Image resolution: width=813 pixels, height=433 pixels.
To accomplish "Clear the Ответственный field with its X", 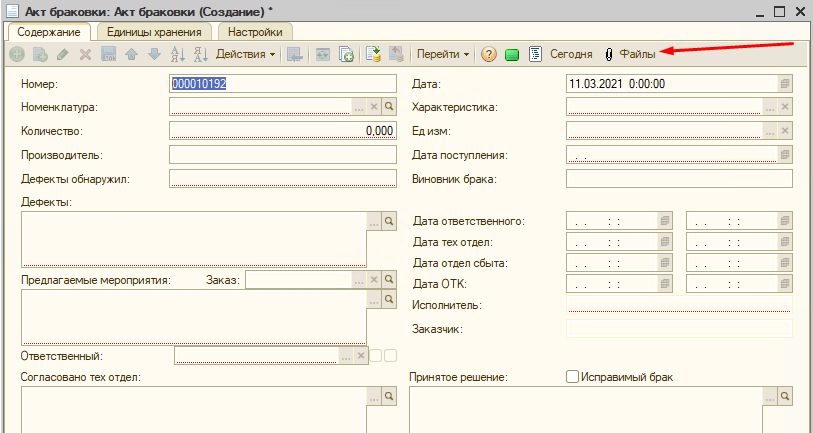I will tap(360, 356).
